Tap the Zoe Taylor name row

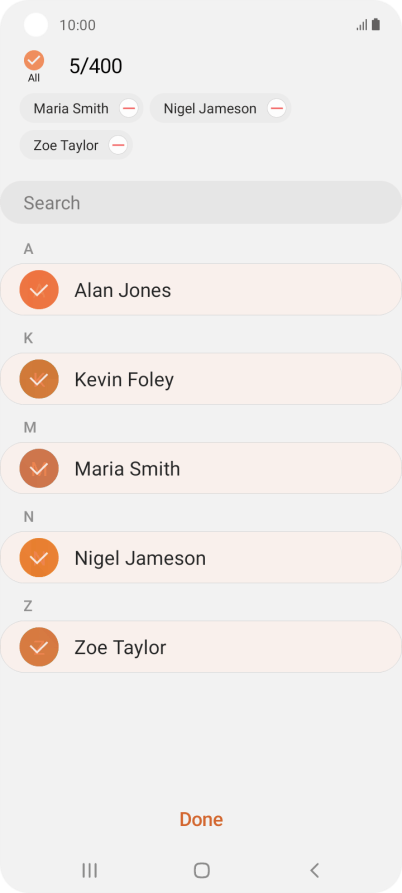(x=201, y=647)
